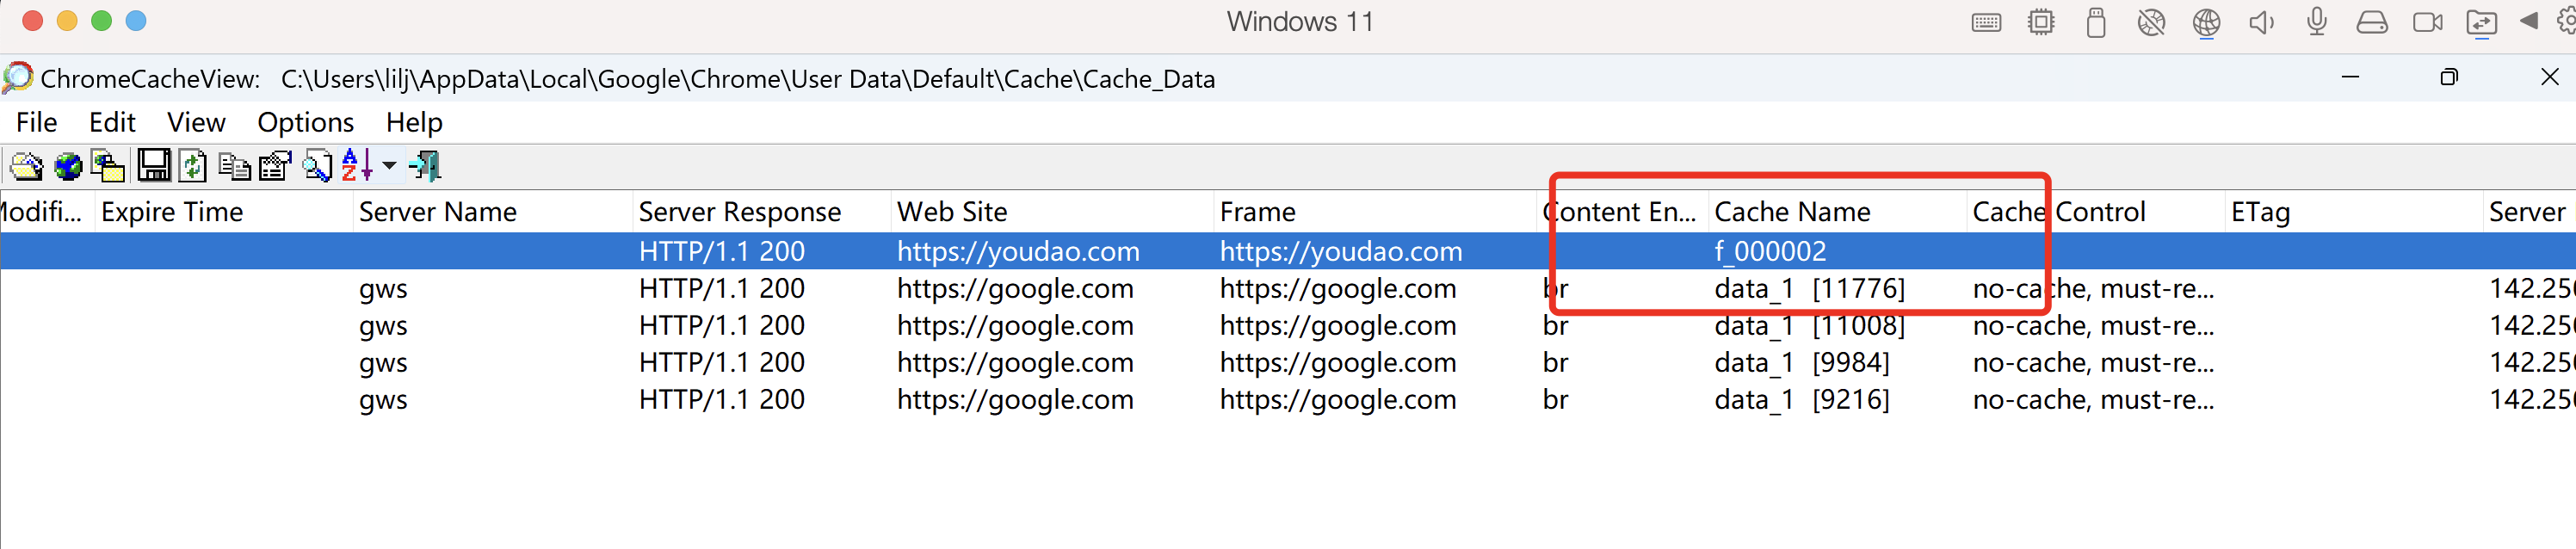Toggle the network globe icon in VM toolbar
The width and height of the screenshot is (2576, 549).
[x=2206, y=22]
